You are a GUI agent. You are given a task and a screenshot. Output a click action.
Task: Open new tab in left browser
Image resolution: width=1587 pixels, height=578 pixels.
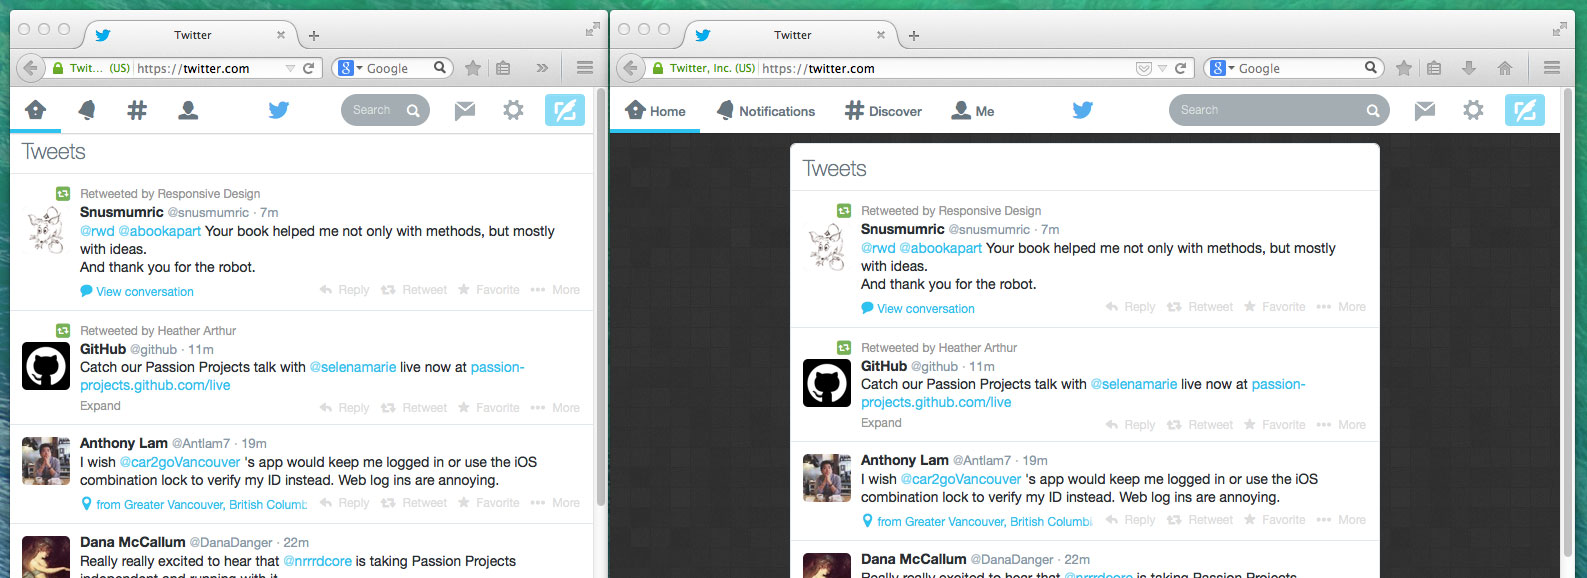tap(314, 35)
